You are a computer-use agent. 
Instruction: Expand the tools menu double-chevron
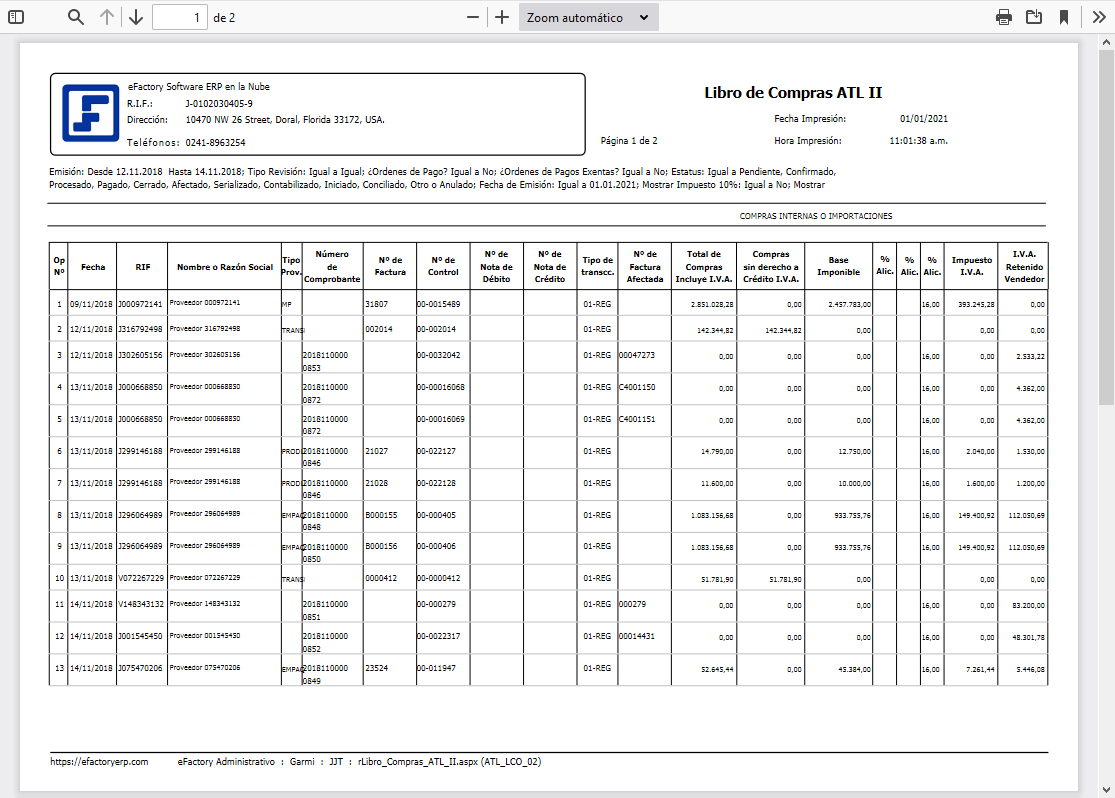[1098, 17]
